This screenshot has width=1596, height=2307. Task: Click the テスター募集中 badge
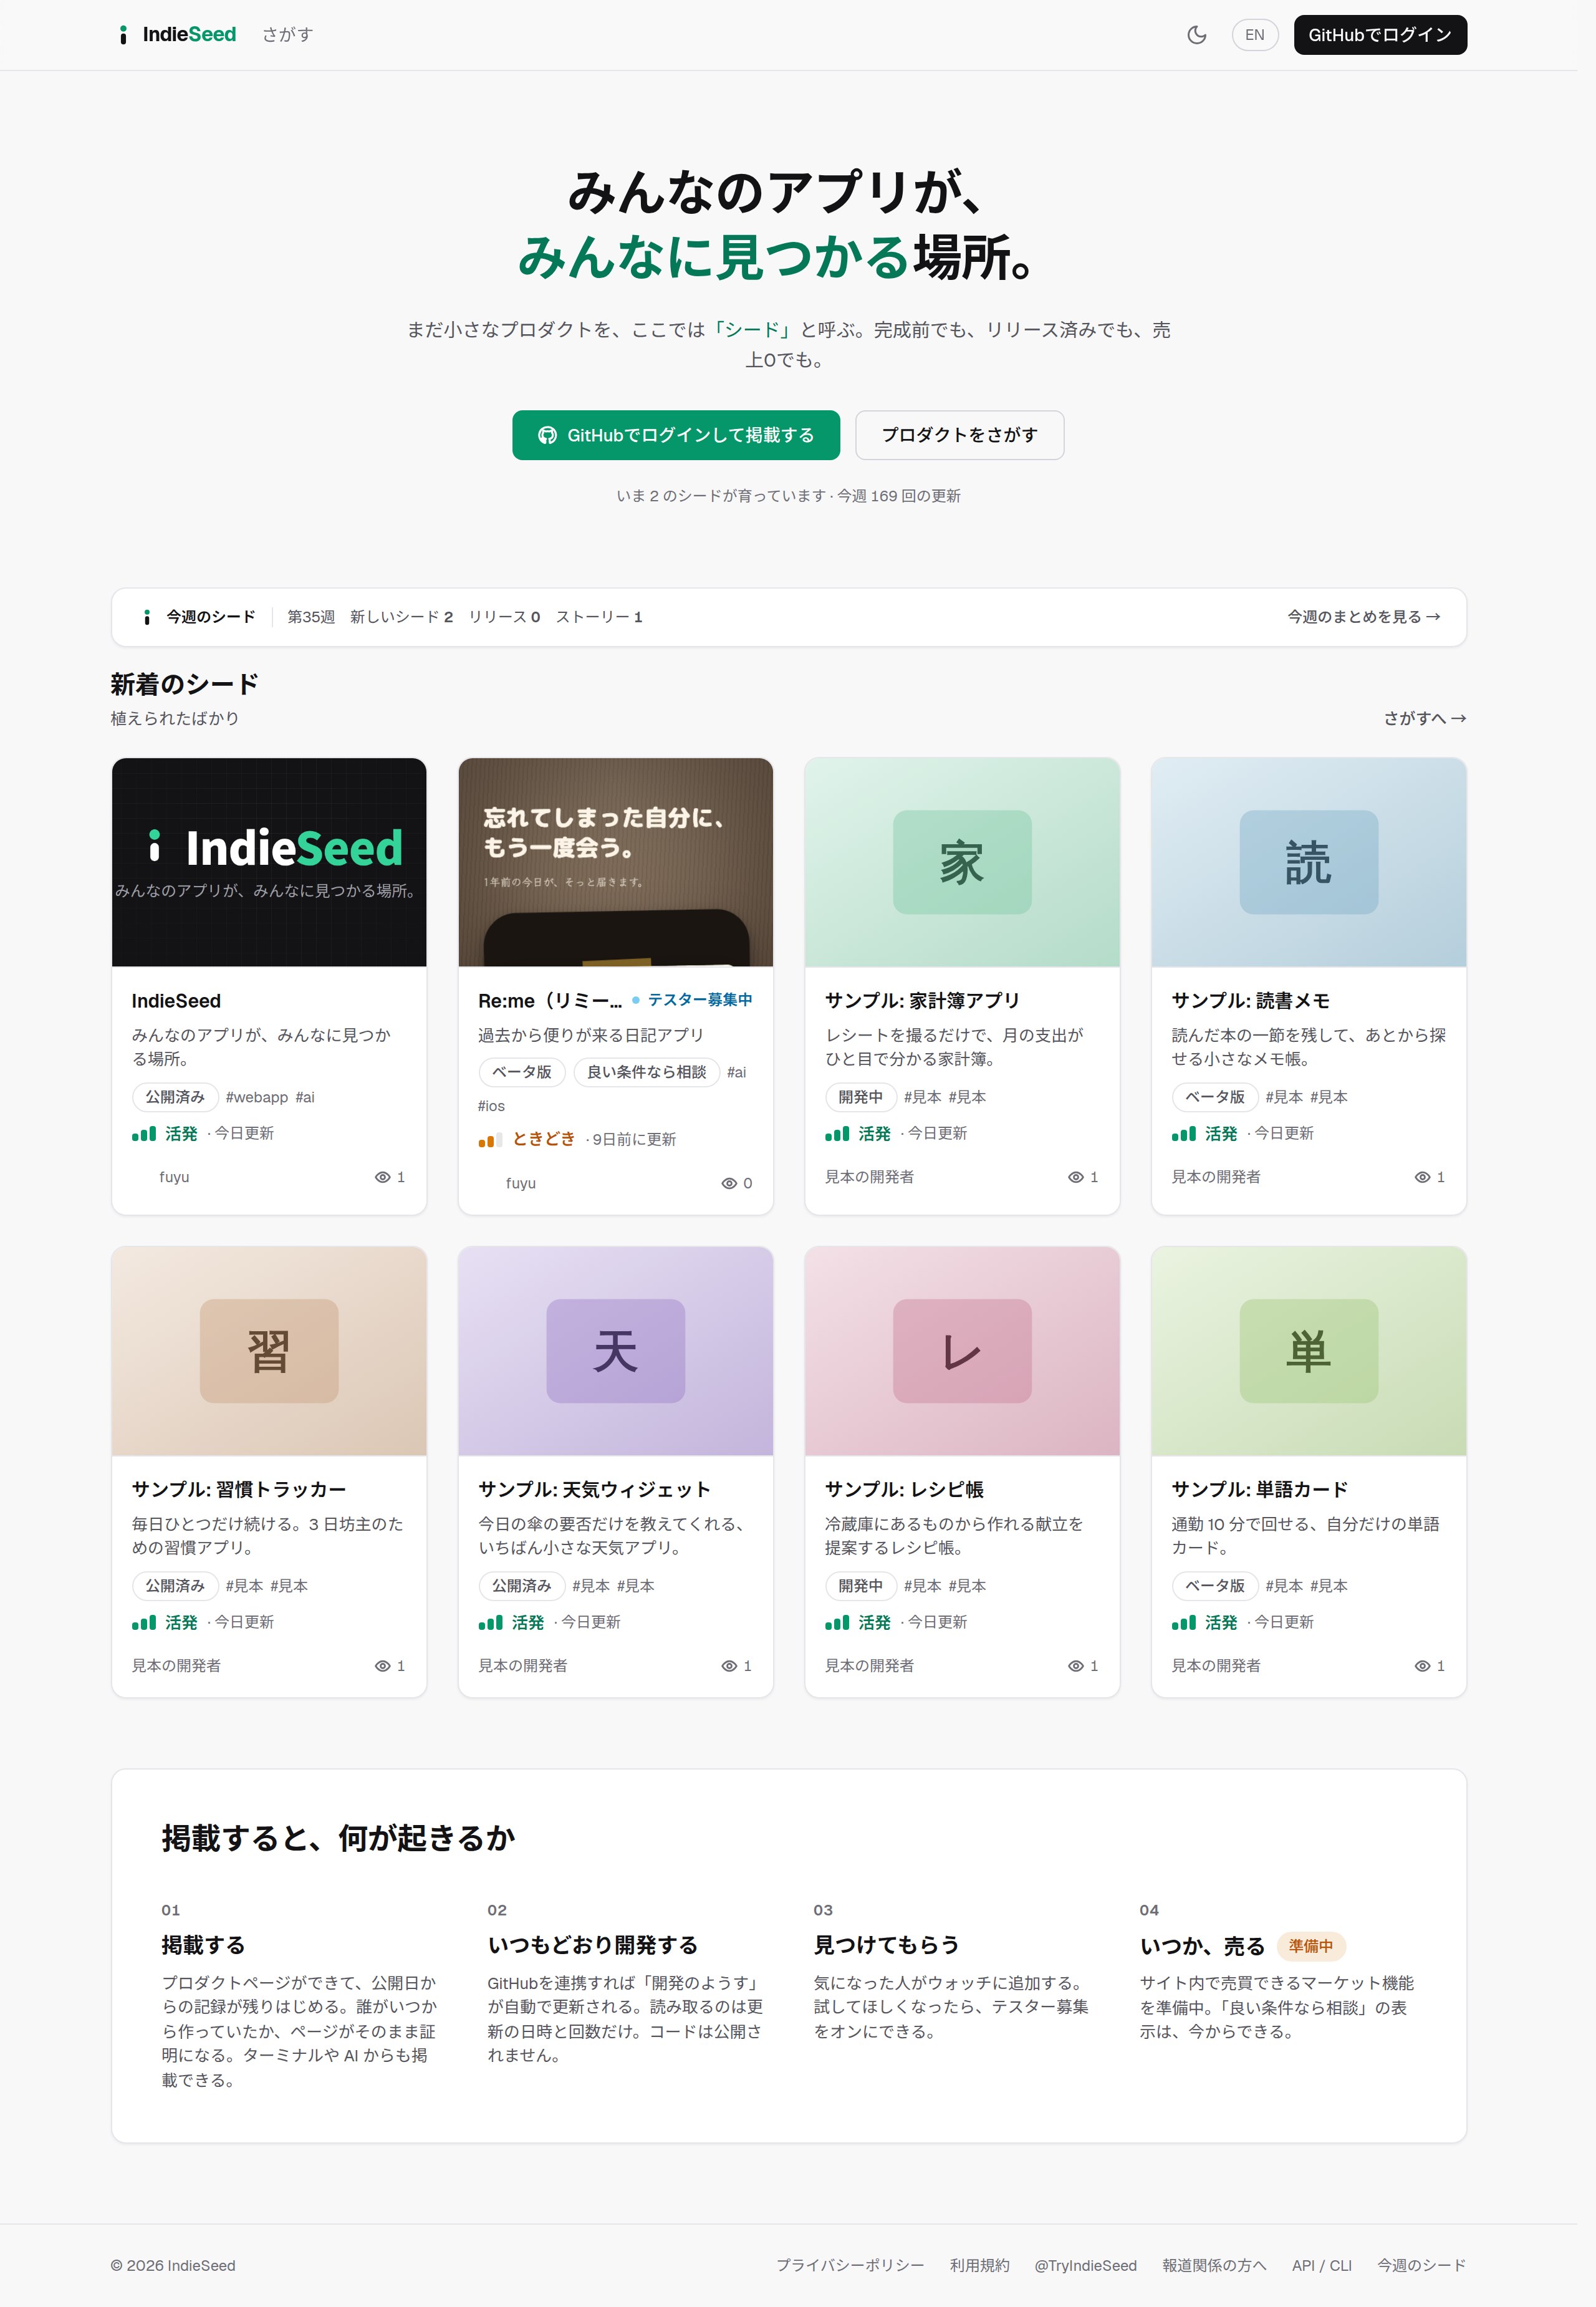[x=692, y=1000]
